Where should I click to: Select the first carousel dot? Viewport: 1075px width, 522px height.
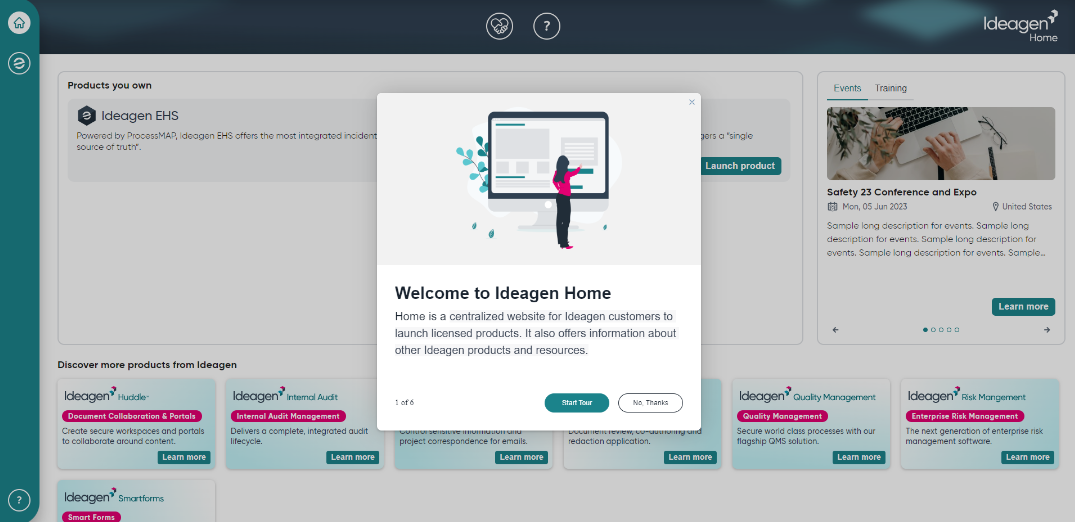(x=925, y=330)
